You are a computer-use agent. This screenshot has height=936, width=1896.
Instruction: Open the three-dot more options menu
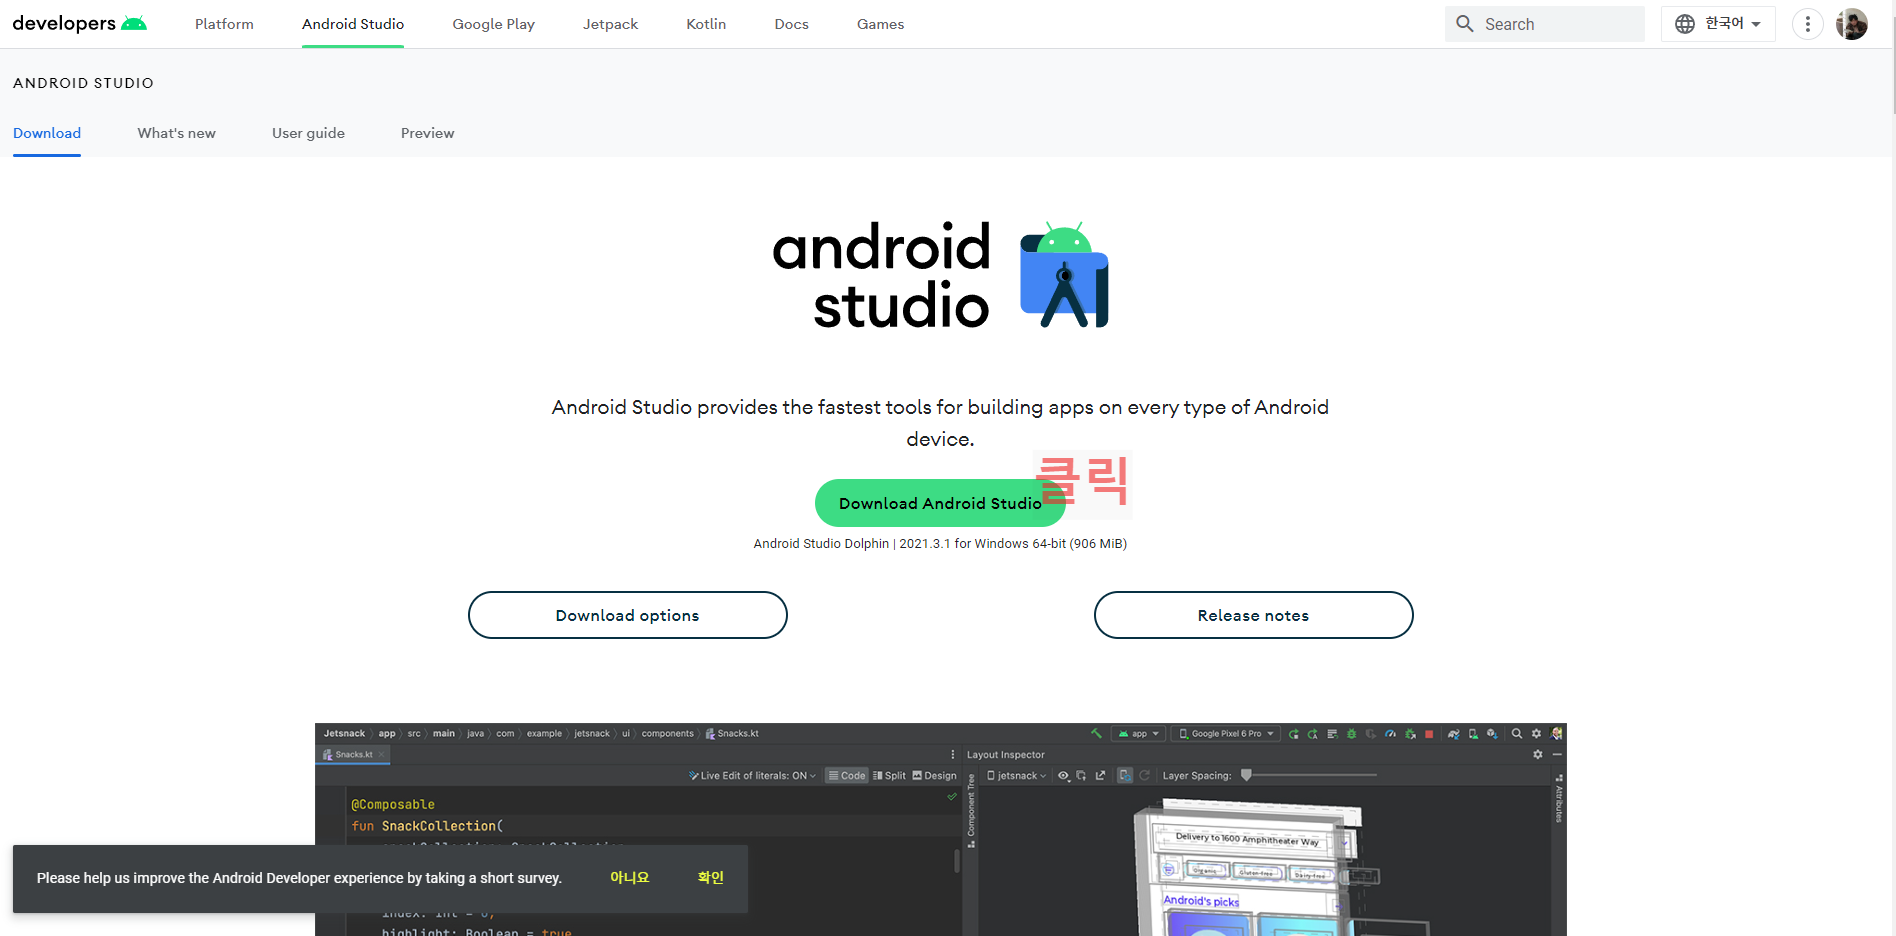point(1807,24)
